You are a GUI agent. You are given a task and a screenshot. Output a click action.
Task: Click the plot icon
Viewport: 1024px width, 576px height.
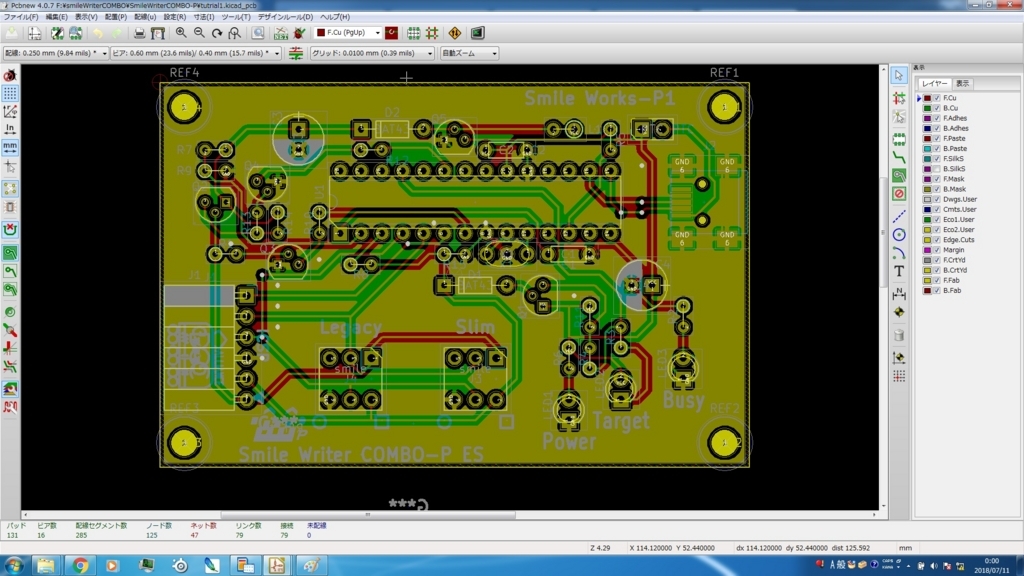click(157, 33)
